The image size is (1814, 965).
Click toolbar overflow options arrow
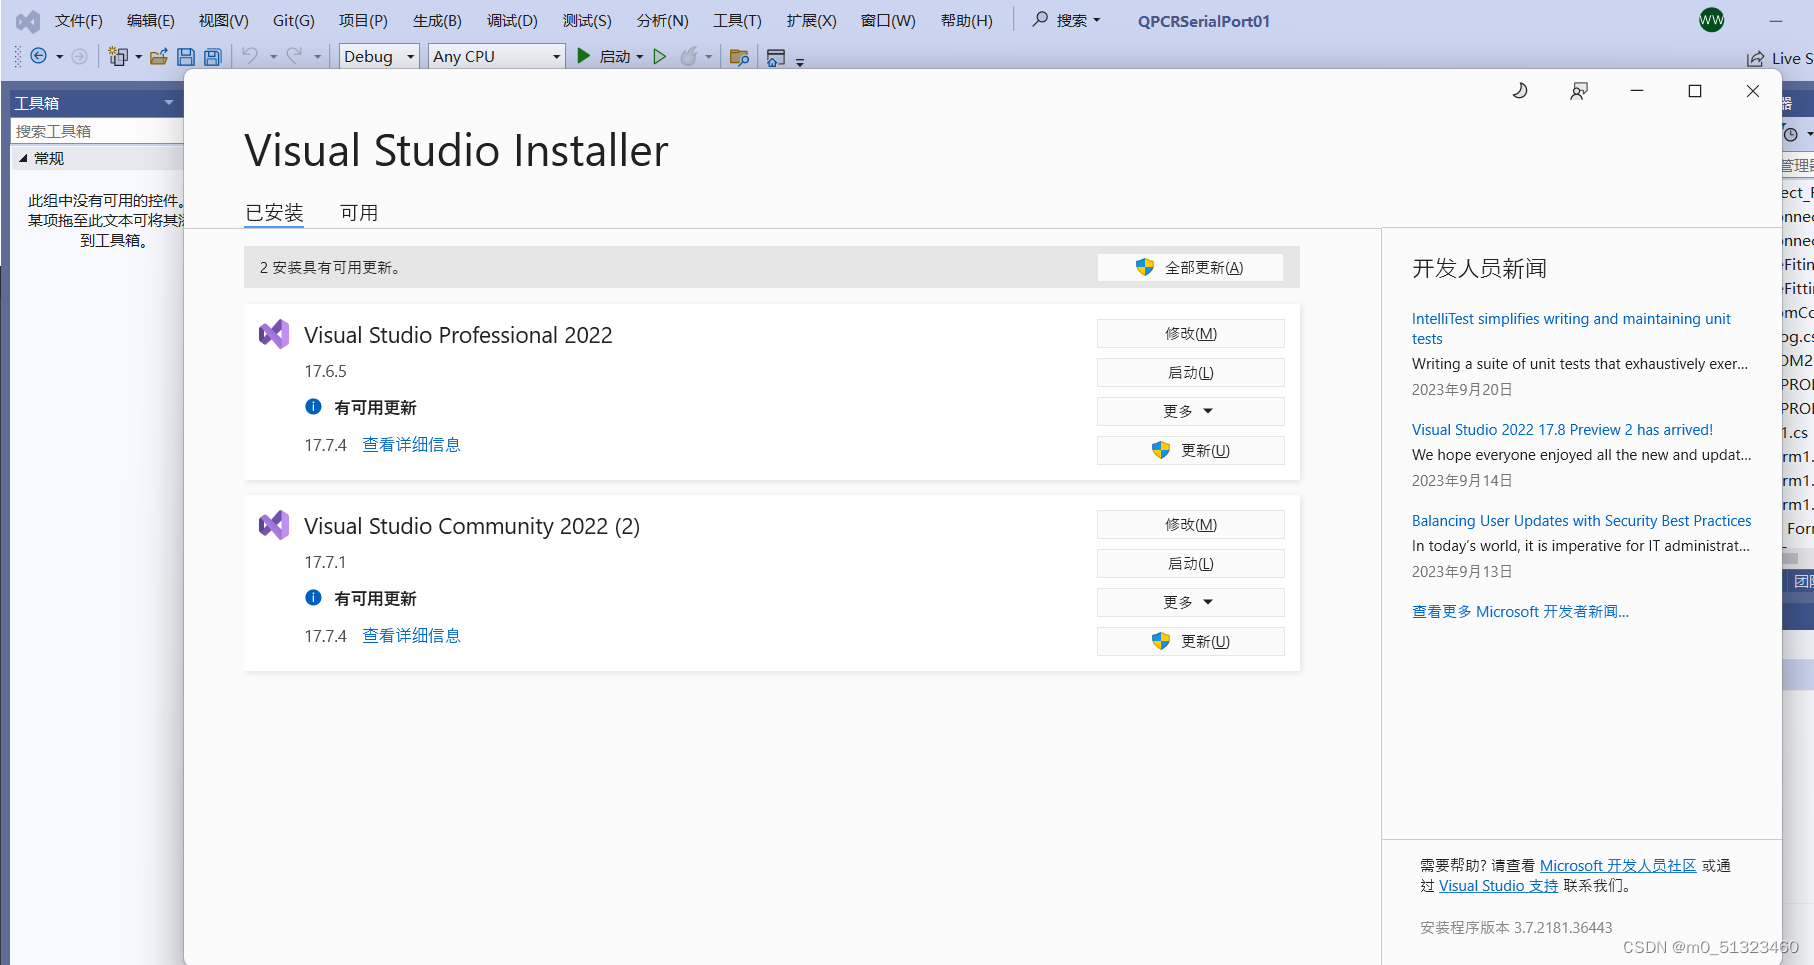(800, 61)
